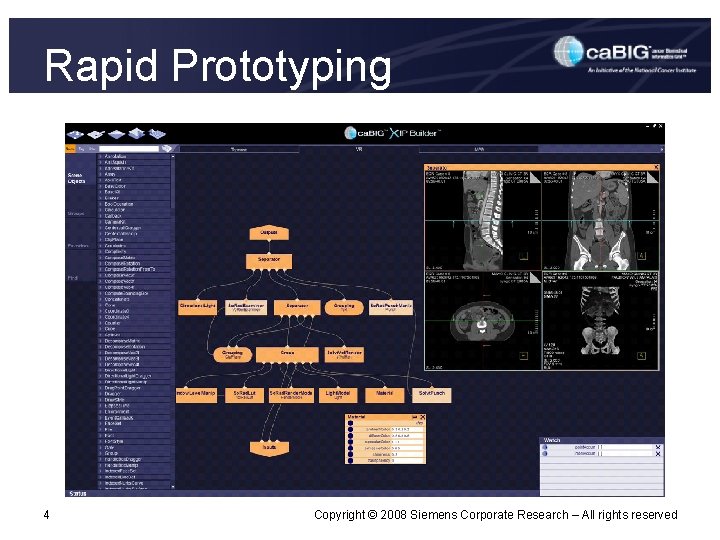Pin the Material properties panel
720x540 pixels.
(x=415, y=417)
